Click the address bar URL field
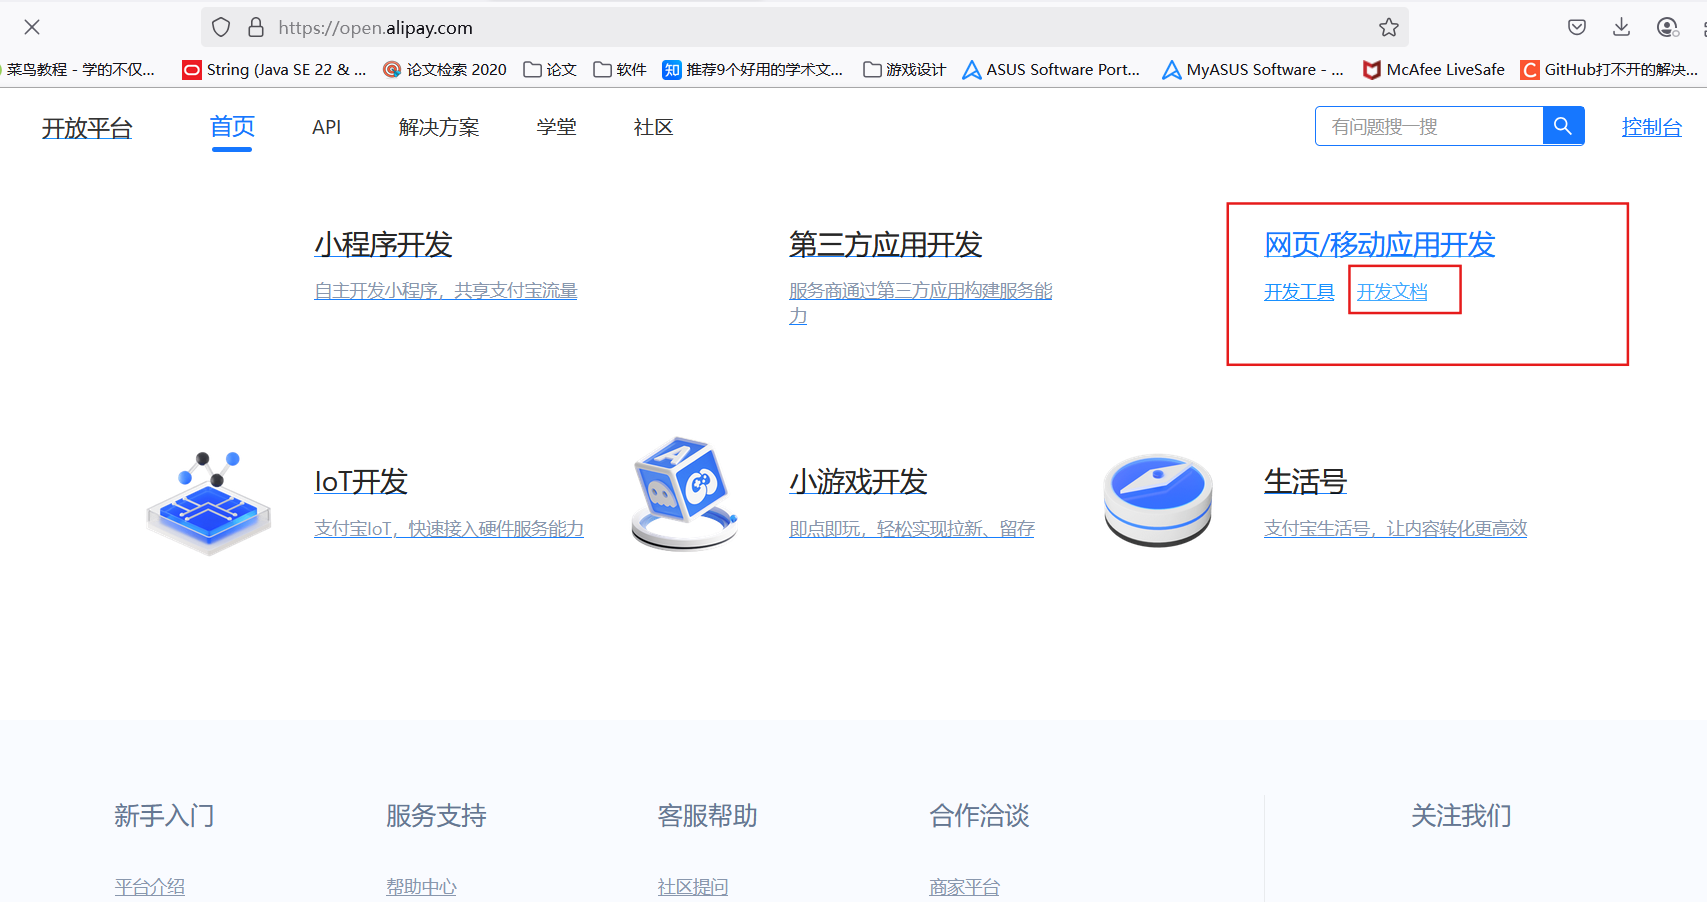 click(805, 27)
